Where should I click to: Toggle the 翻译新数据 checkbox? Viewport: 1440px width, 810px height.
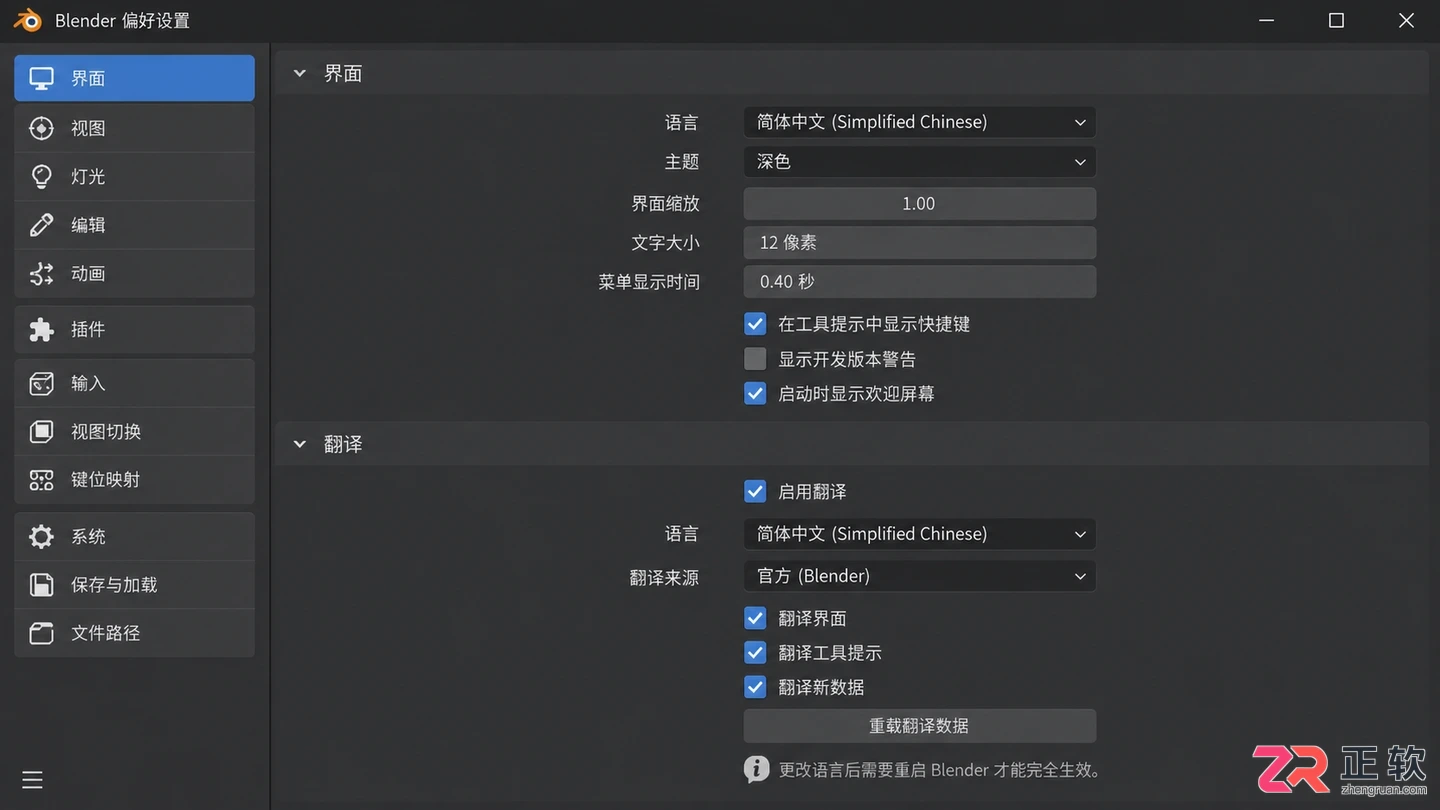pyautogui.click(x=755, y=687)
